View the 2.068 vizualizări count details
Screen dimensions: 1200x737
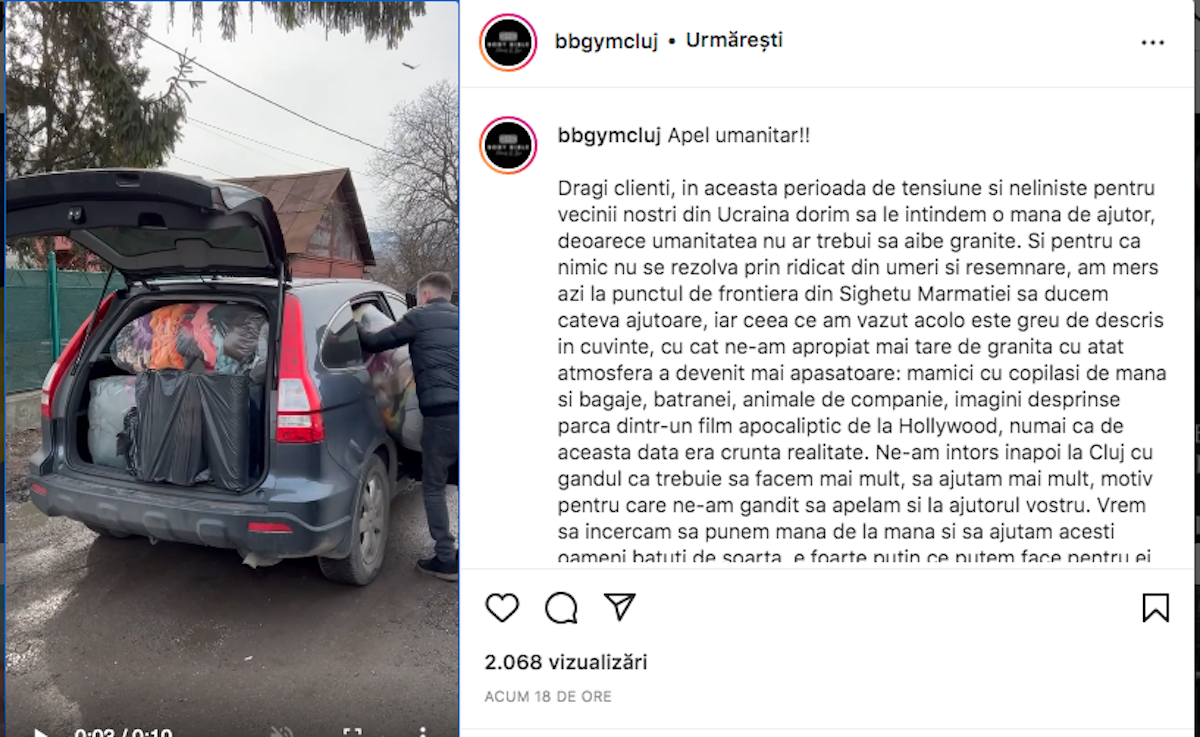(x=566, y=662)
